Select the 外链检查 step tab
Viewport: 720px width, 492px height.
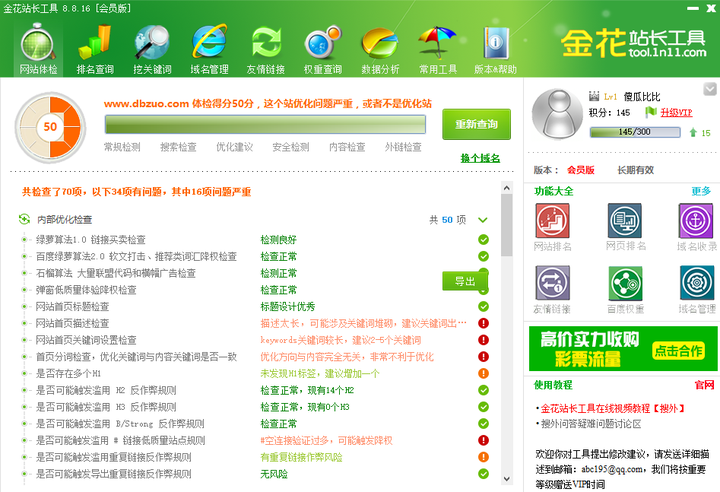click(x=403, y=147)
